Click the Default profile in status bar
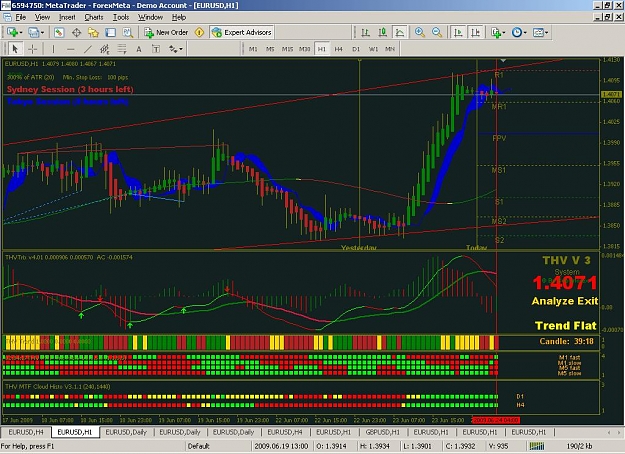625x454 pixels. [x=198, y=446]
